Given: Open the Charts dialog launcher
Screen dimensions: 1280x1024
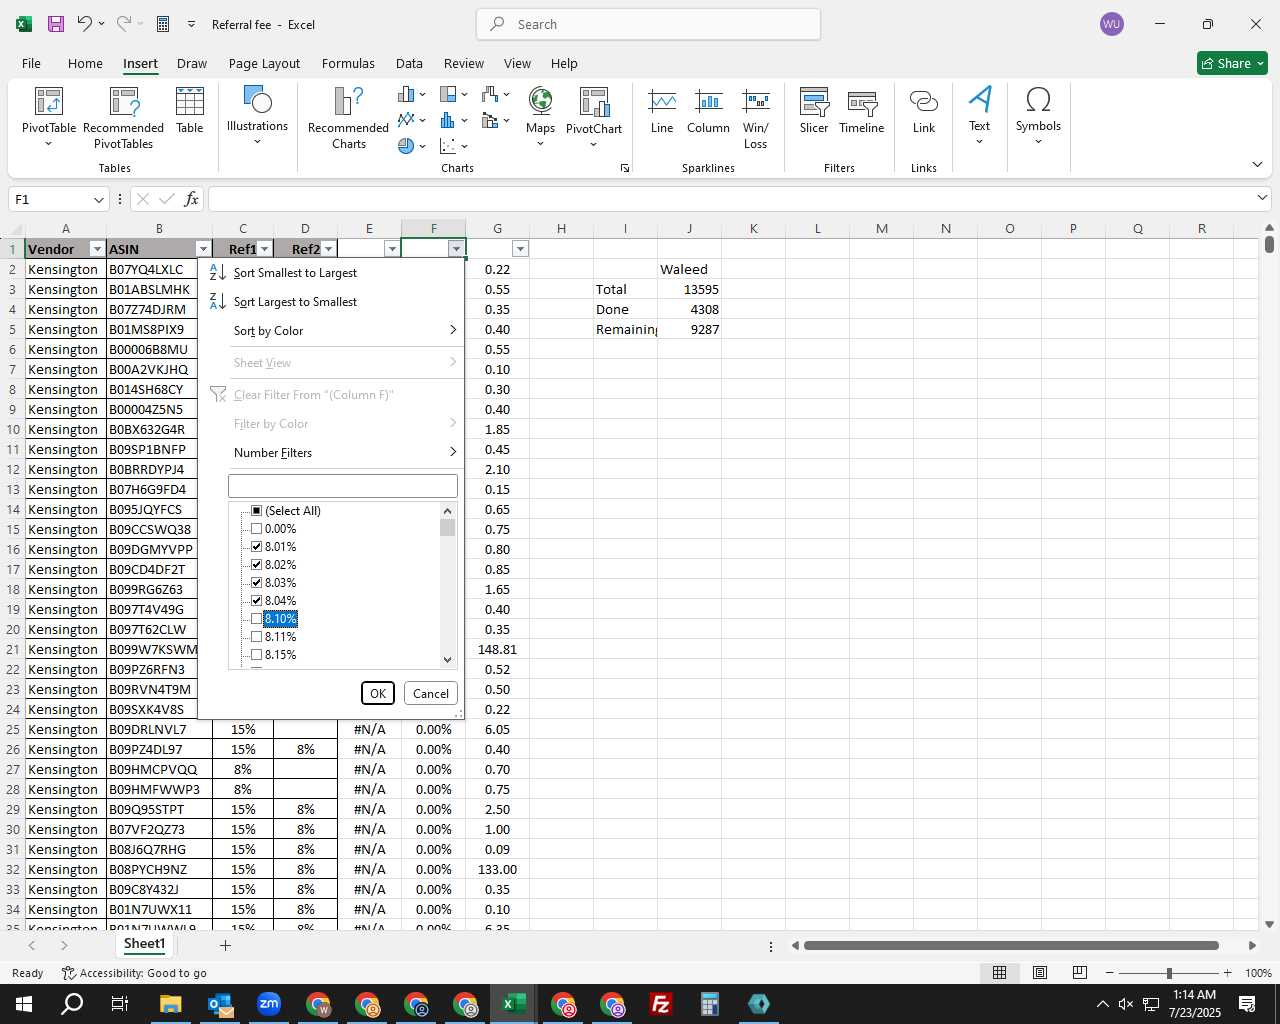Looking at the screenshot, I should [625, 168].
